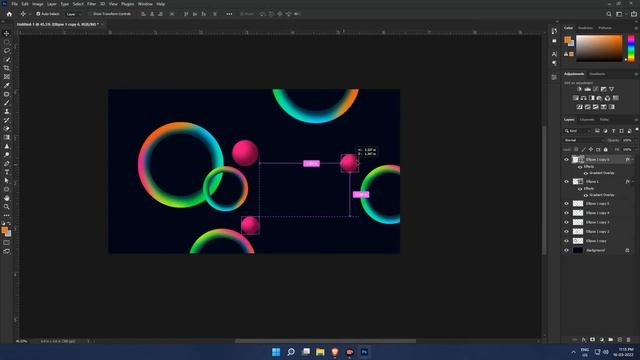
Task: Click the Windows Start button
Action: (x=276, y=352)
